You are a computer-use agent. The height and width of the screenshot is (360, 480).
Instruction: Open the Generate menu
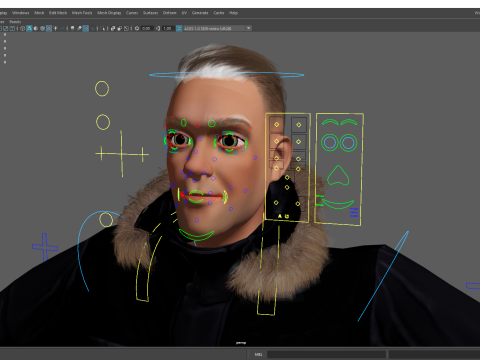(x=200, y=13)
